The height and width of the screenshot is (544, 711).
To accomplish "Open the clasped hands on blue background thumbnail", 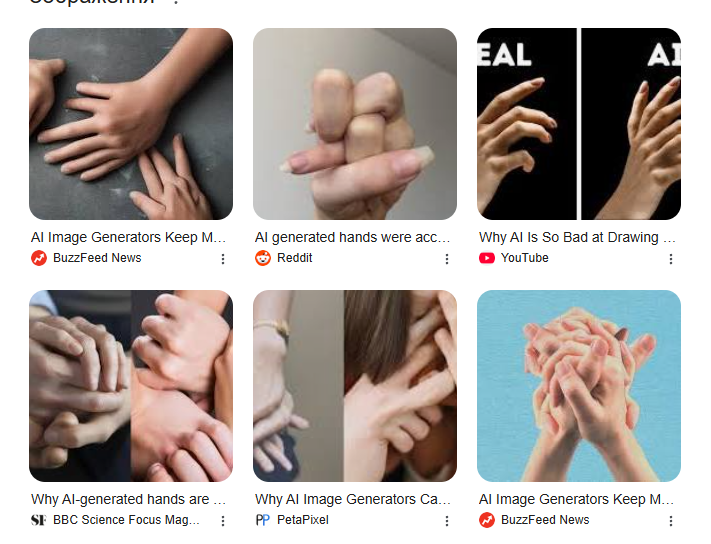I will (579, 386).
